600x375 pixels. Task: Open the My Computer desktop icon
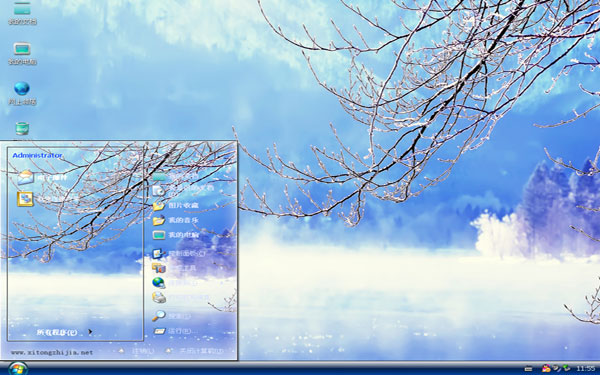tap(22, 54)
